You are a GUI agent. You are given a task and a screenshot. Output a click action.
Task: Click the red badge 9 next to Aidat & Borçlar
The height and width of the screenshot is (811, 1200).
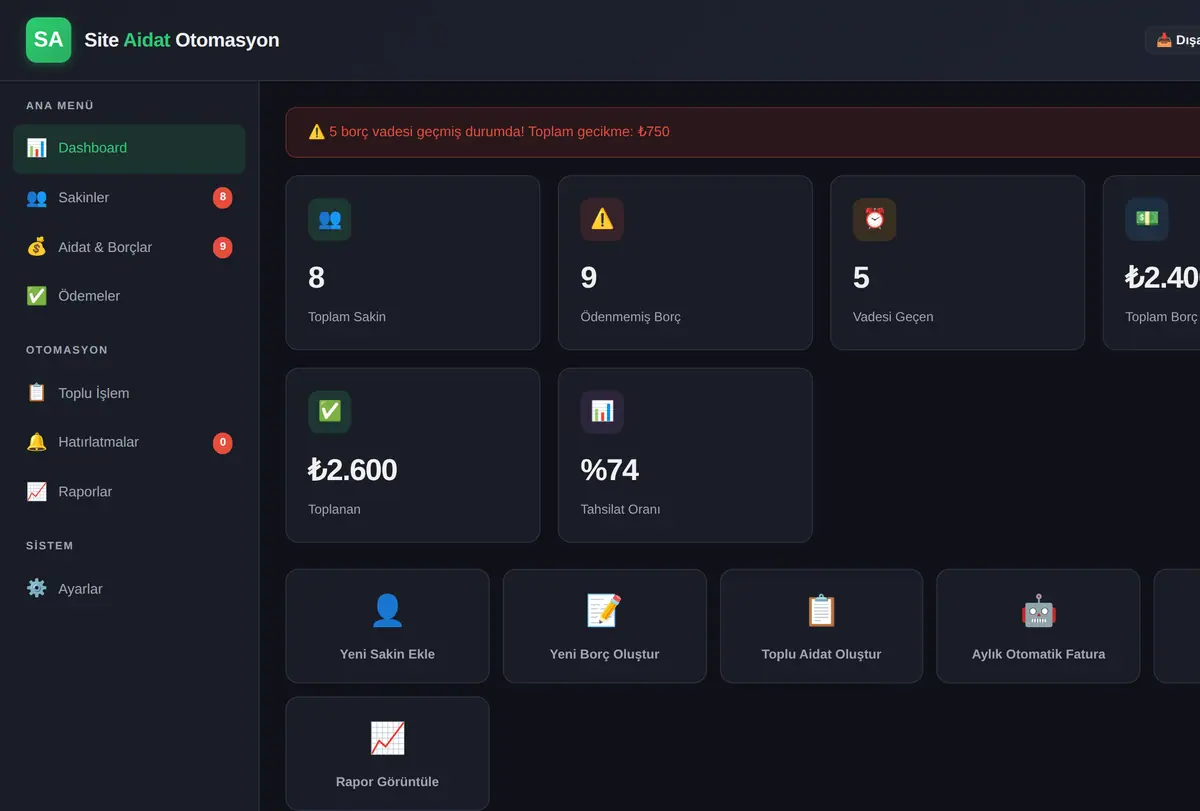tap(223, 247)
